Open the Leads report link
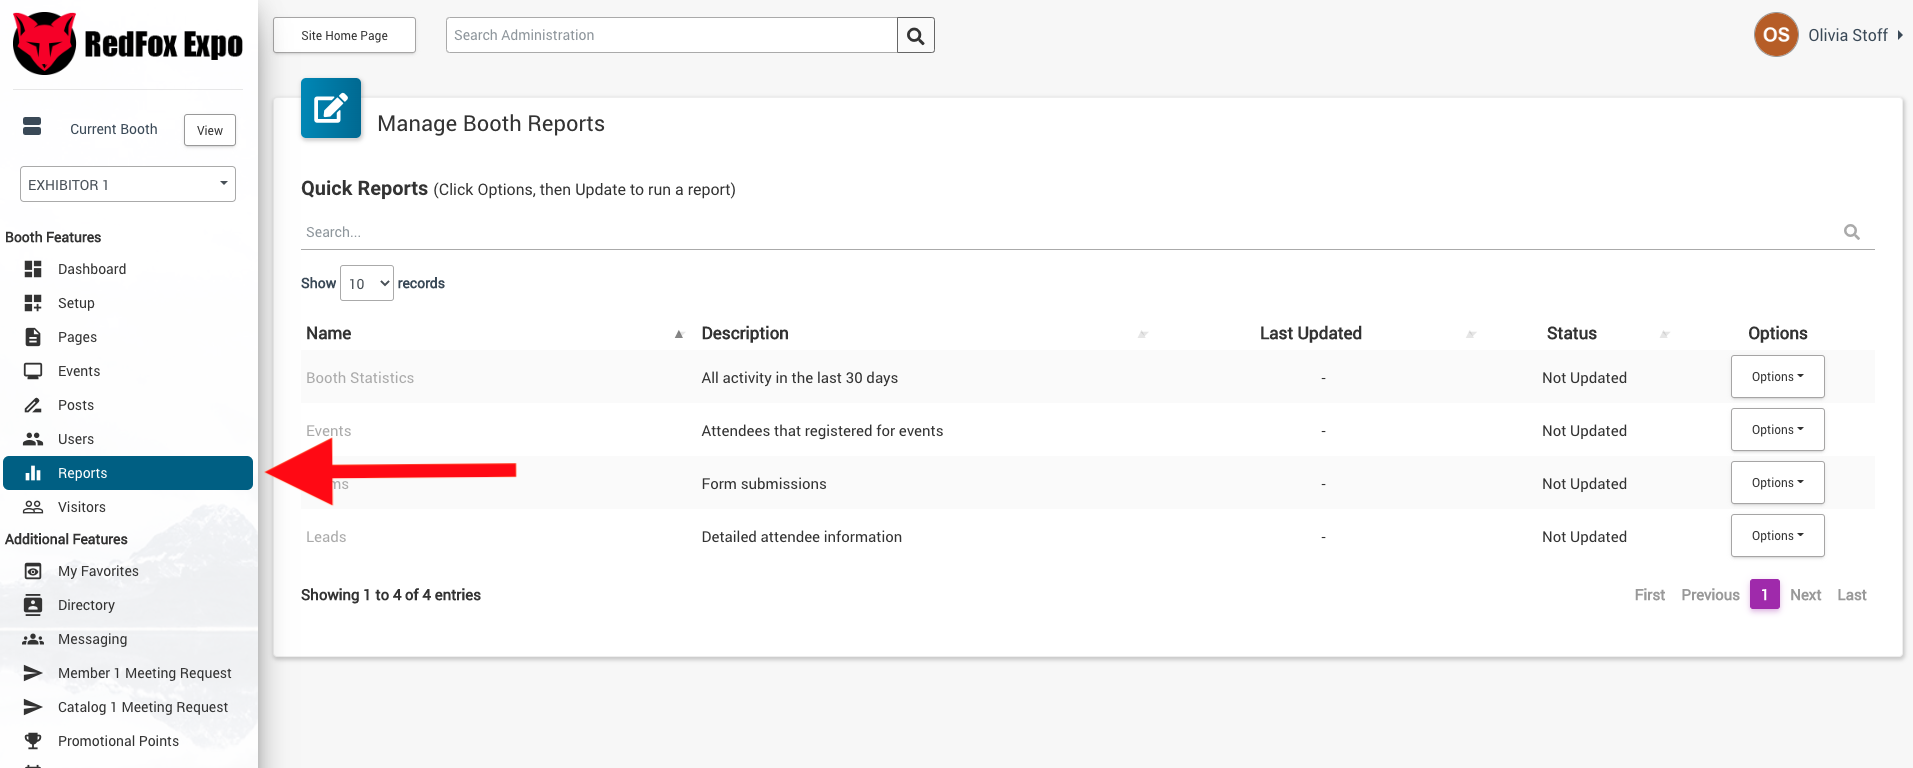The image size is (1913, 768). [326, 537]
